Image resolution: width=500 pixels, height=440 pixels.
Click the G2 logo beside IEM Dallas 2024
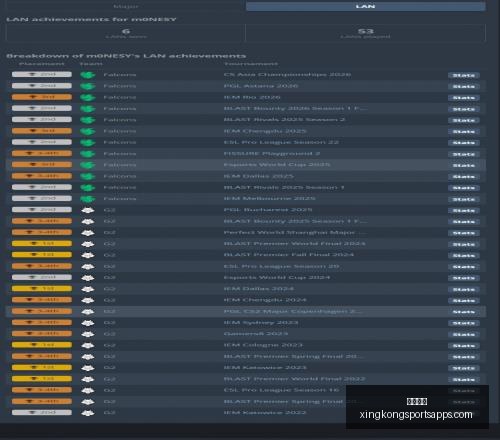[x=88, y=289]
